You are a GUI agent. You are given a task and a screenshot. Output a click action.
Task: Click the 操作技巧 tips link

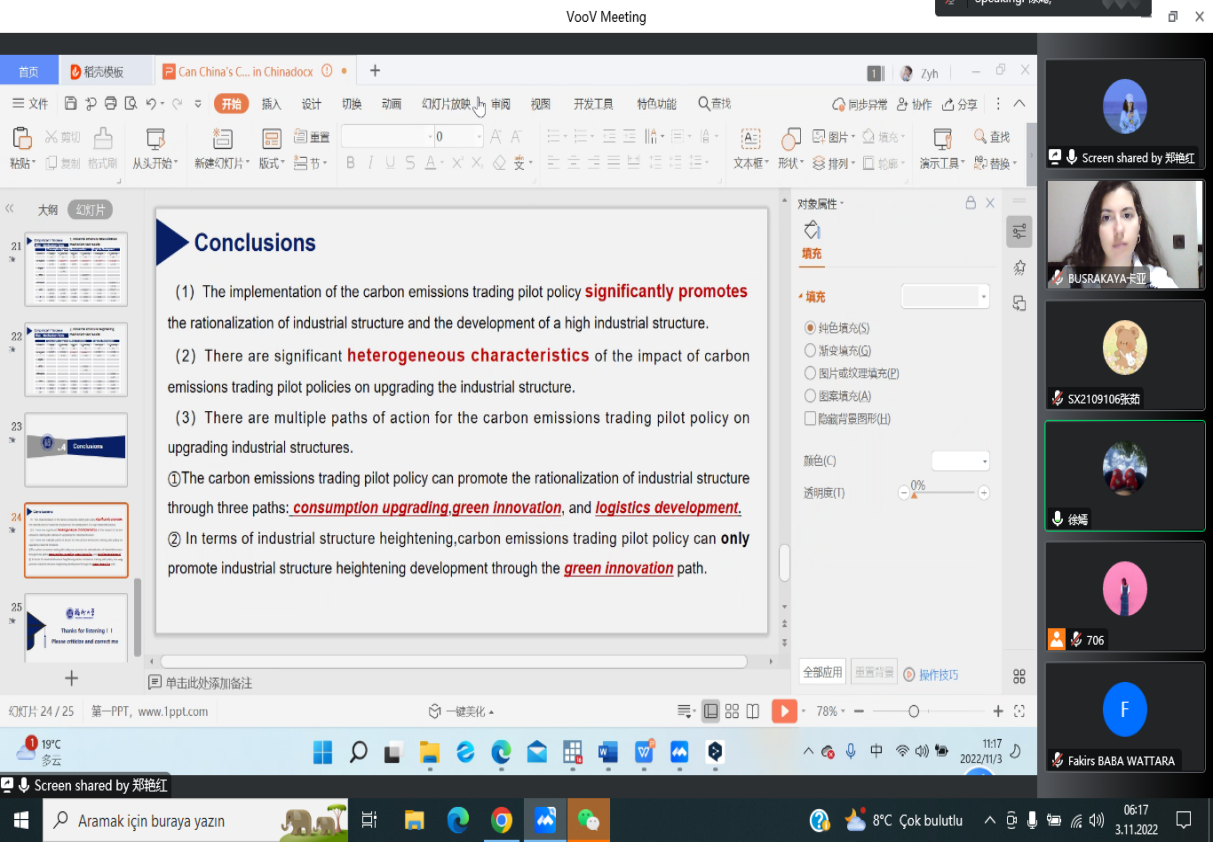938,675
